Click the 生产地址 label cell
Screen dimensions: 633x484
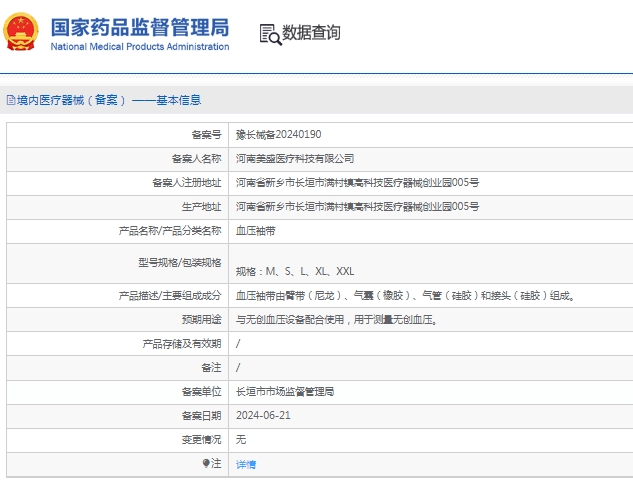117,207
